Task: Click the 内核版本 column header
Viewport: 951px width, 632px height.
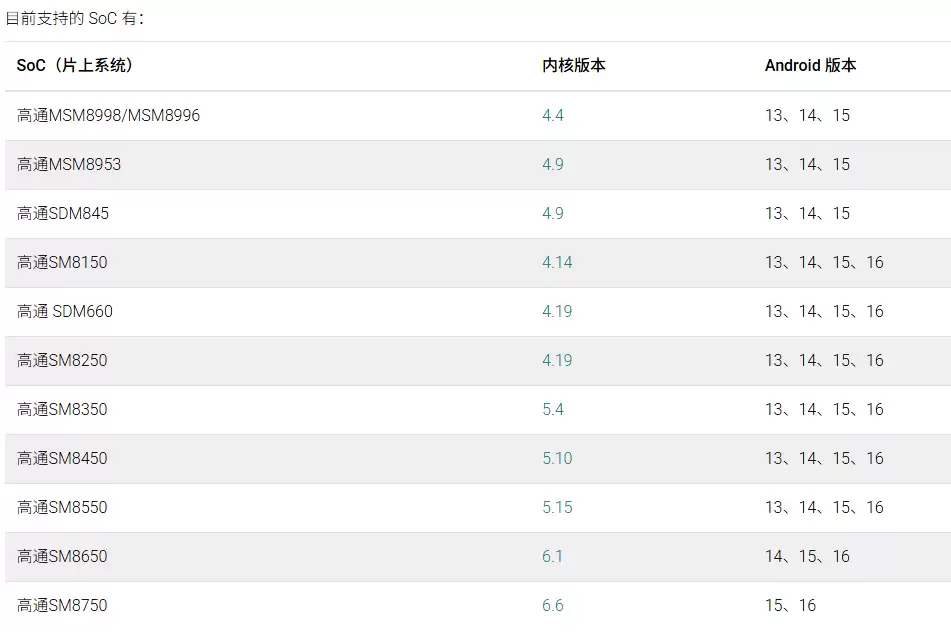Action: 574,66
